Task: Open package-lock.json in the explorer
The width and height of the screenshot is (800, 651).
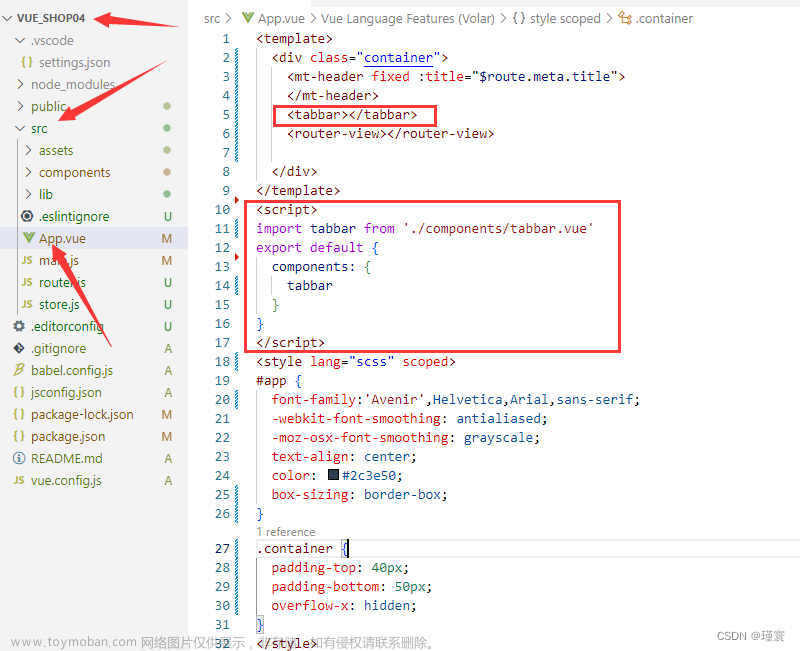Action: pyautogui.click(x=82, y=414)
